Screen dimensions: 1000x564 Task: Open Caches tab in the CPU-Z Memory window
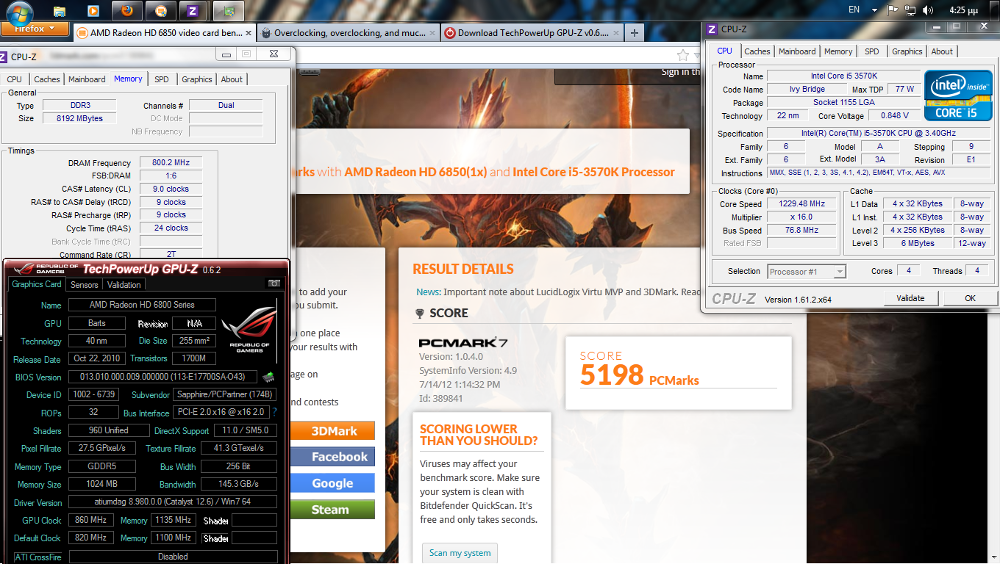click(x=47, y=79)
